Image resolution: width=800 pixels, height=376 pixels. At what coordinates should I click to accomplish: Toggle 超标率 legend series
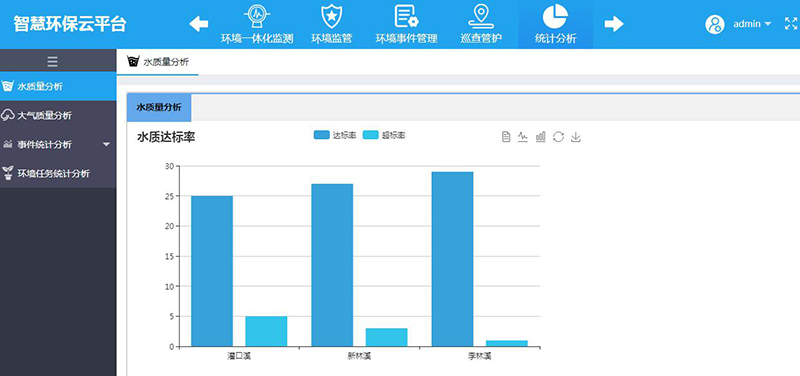click(x=384, y=135)
